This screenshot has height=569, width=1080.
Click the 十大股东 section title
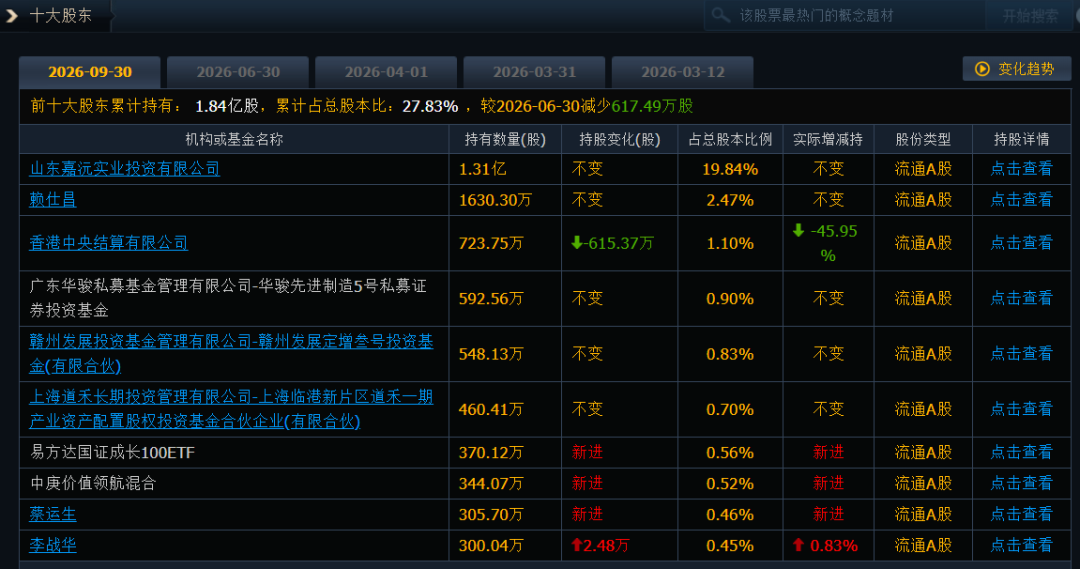pyautogui.click(x=61, y=15)
